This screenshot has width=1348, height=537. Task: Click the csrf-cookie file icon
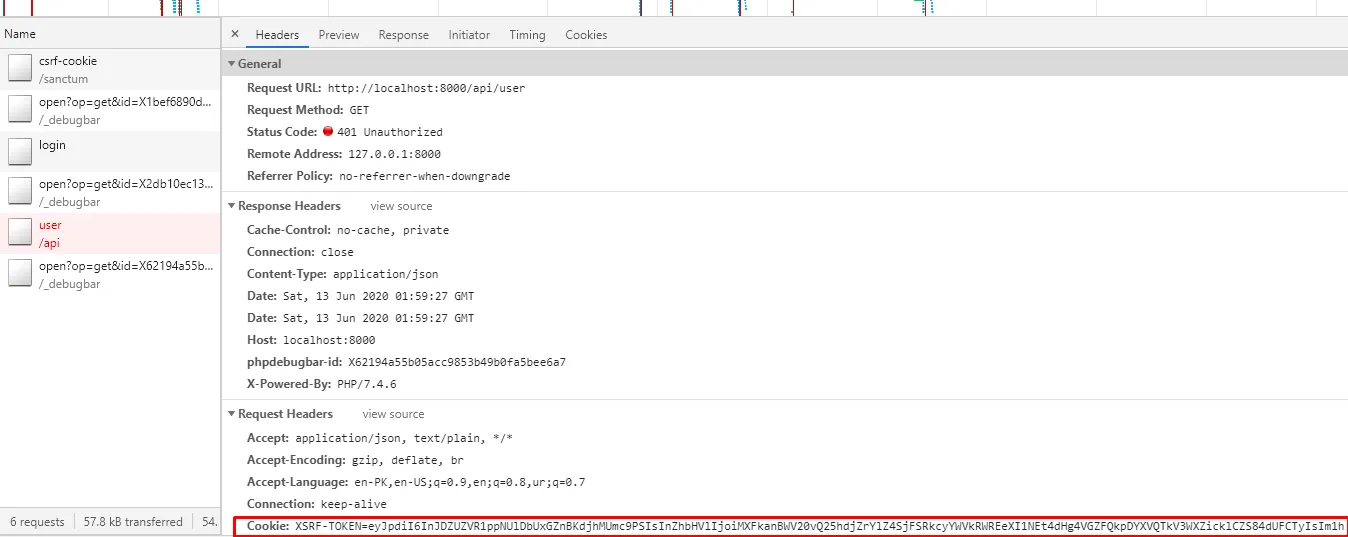[x=20, y=69]
